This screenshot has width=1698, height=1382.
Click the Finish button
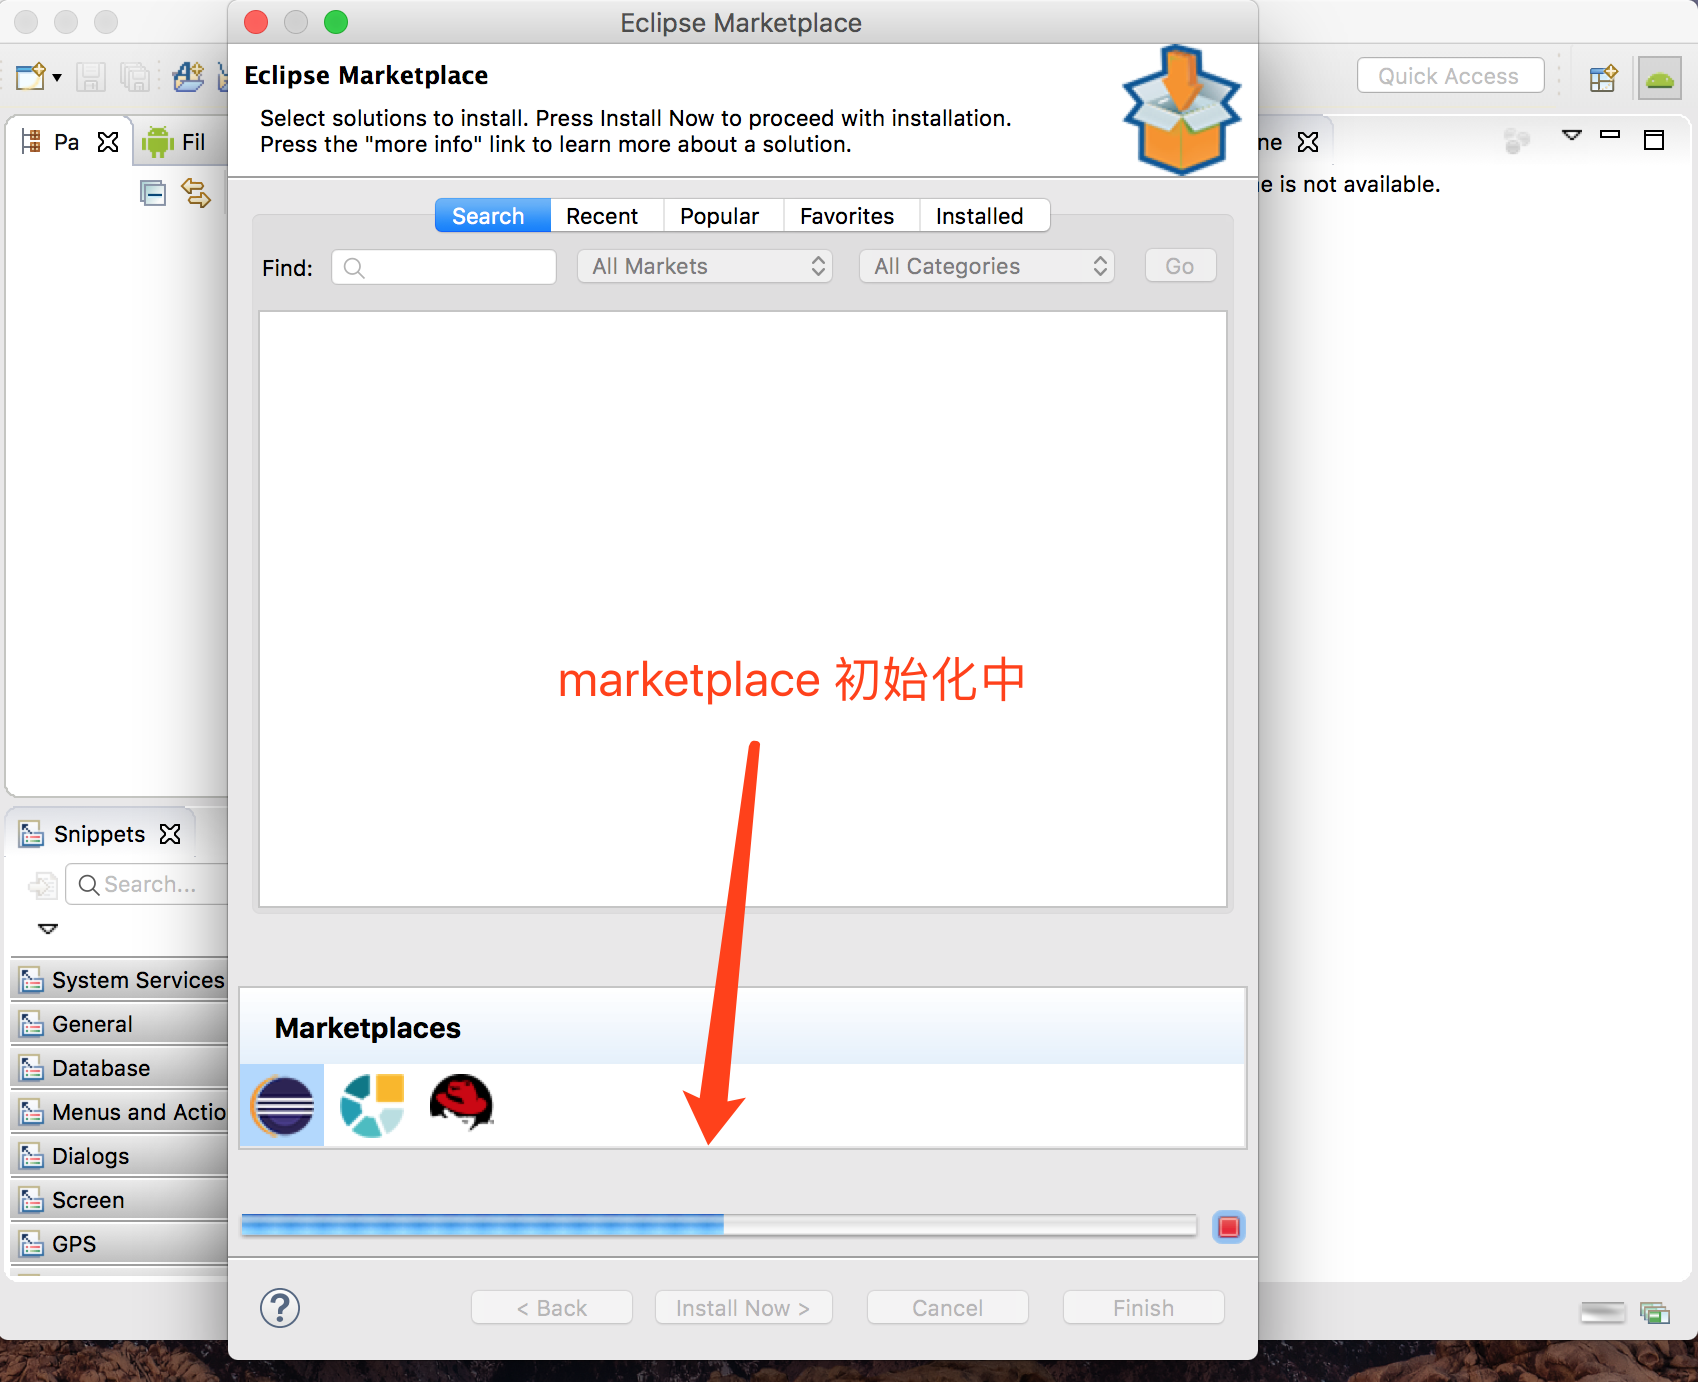click(1144, 1307)
